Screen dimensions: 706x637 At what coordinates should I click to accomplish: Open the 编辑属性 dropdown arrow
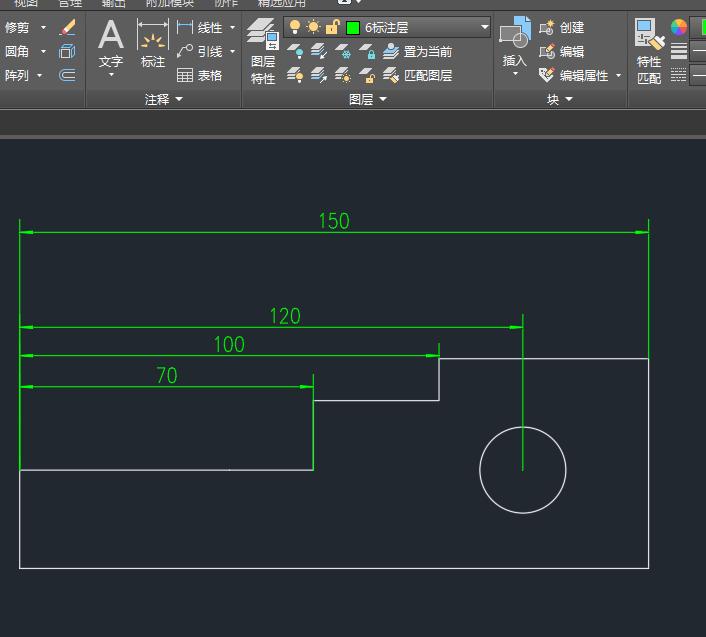pos(619,75)
